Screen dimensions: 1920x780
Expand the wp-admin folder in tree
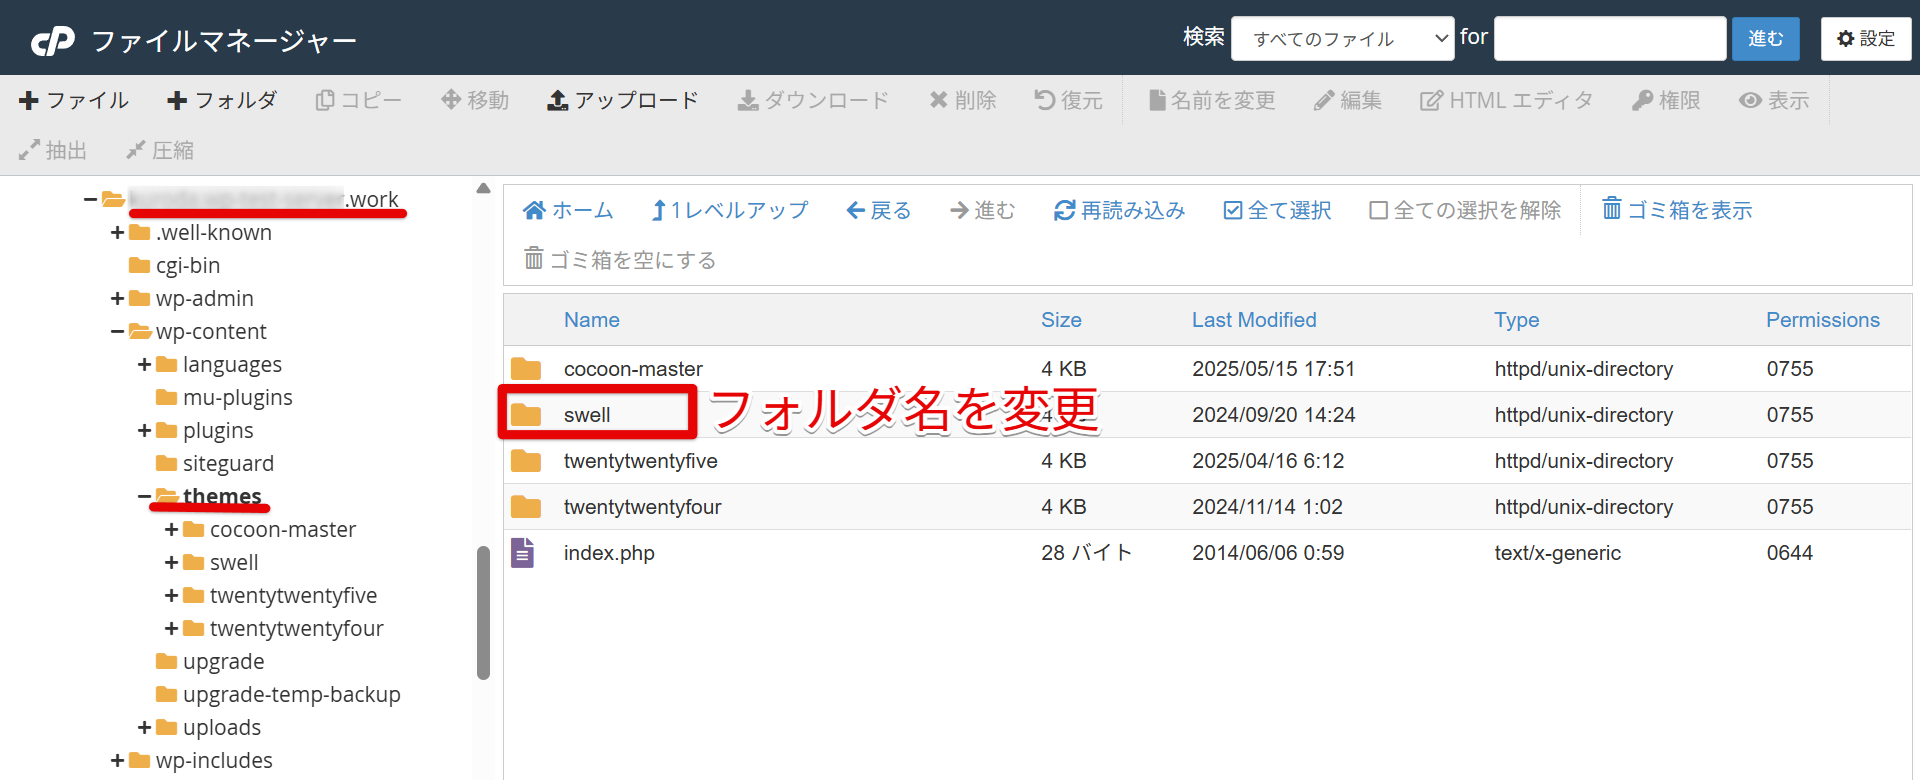pos(118,299)
